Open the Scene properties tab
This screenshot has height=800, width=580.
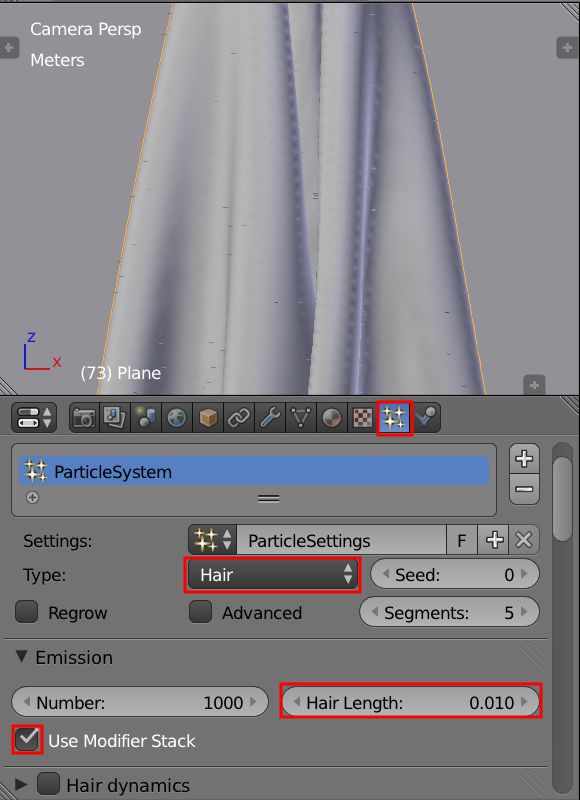click(146, 418)
